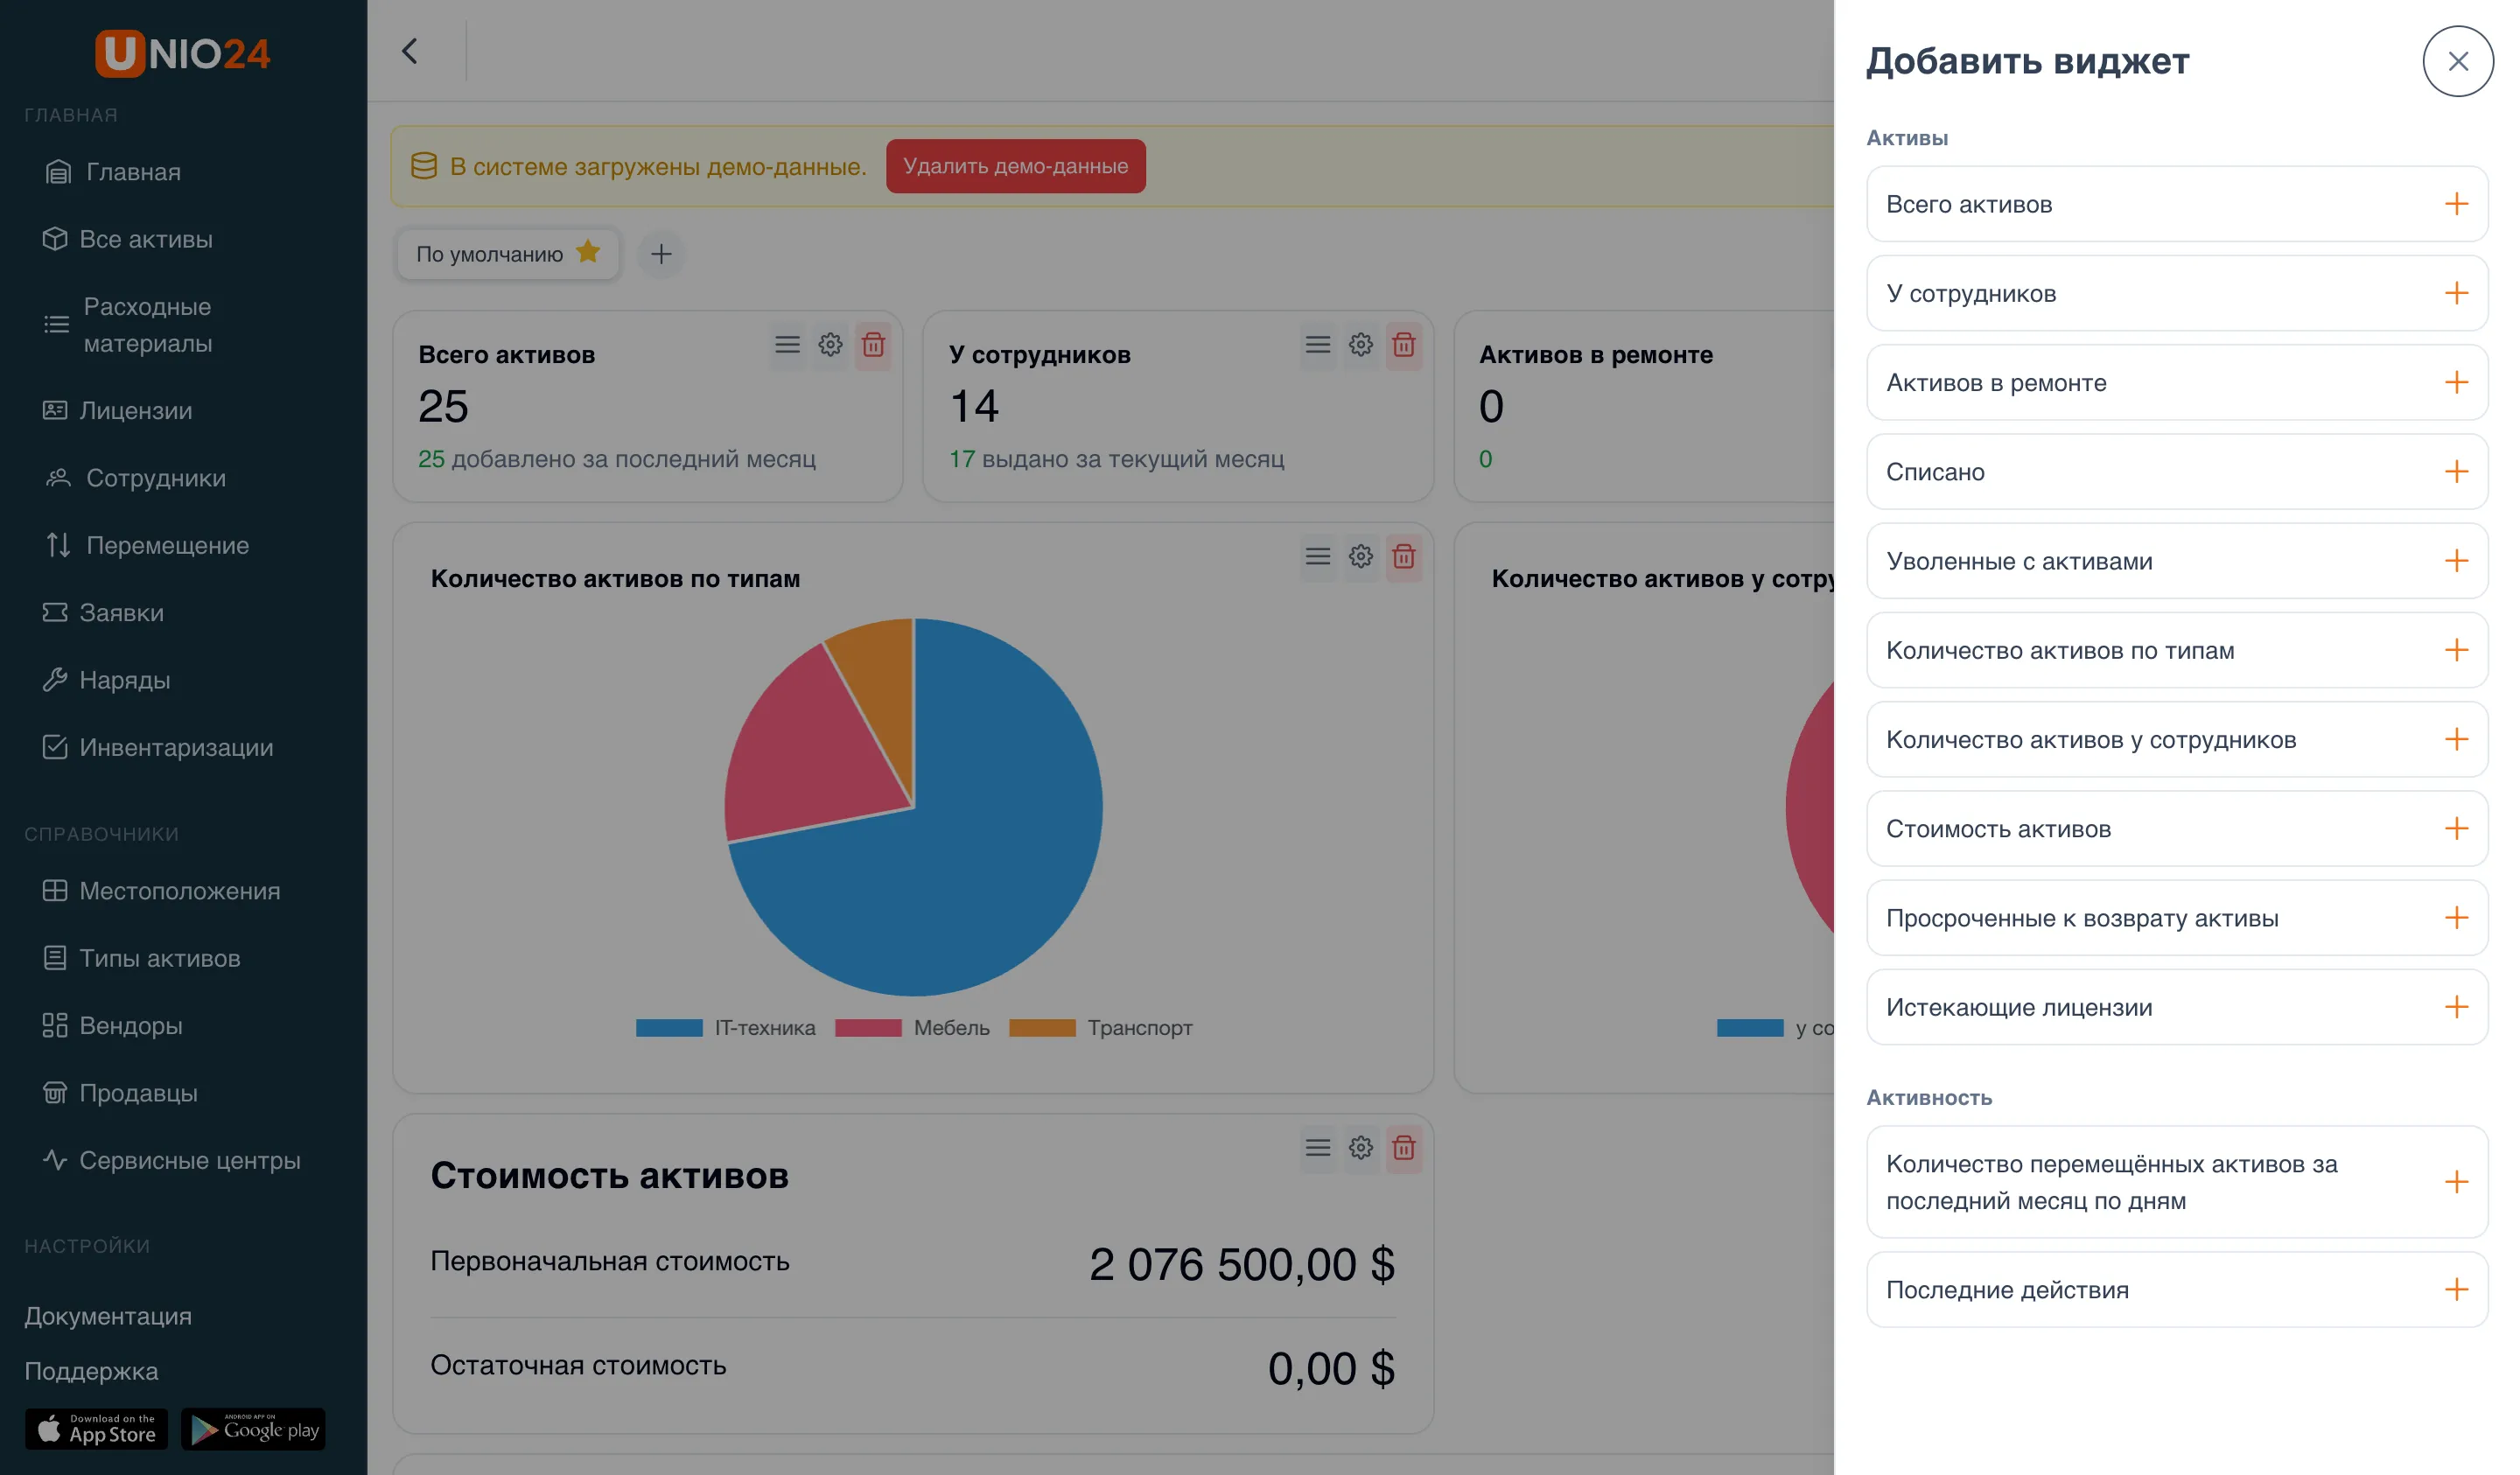Viewport: 2520px width, 1475px height.
Task: Add the У сотрудников widget
Action: coord(2456,293)
